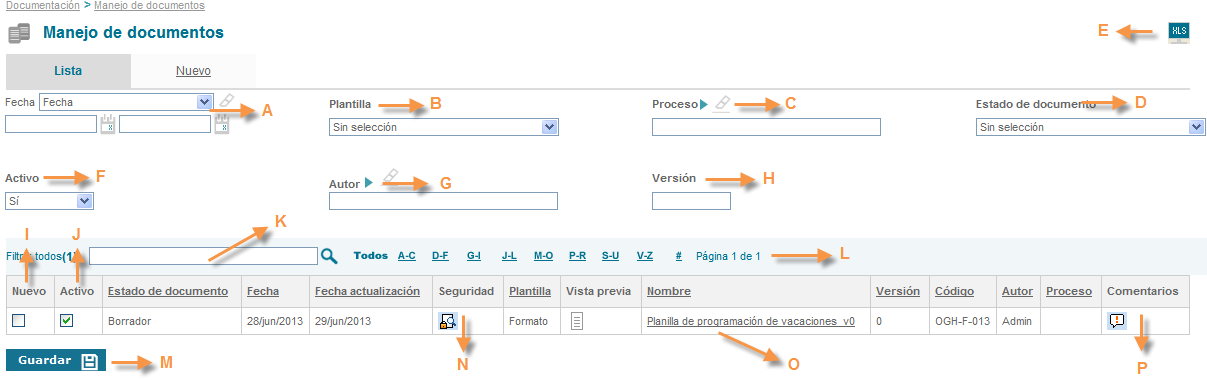Open the first date calendar picker

tap(108, 124)
